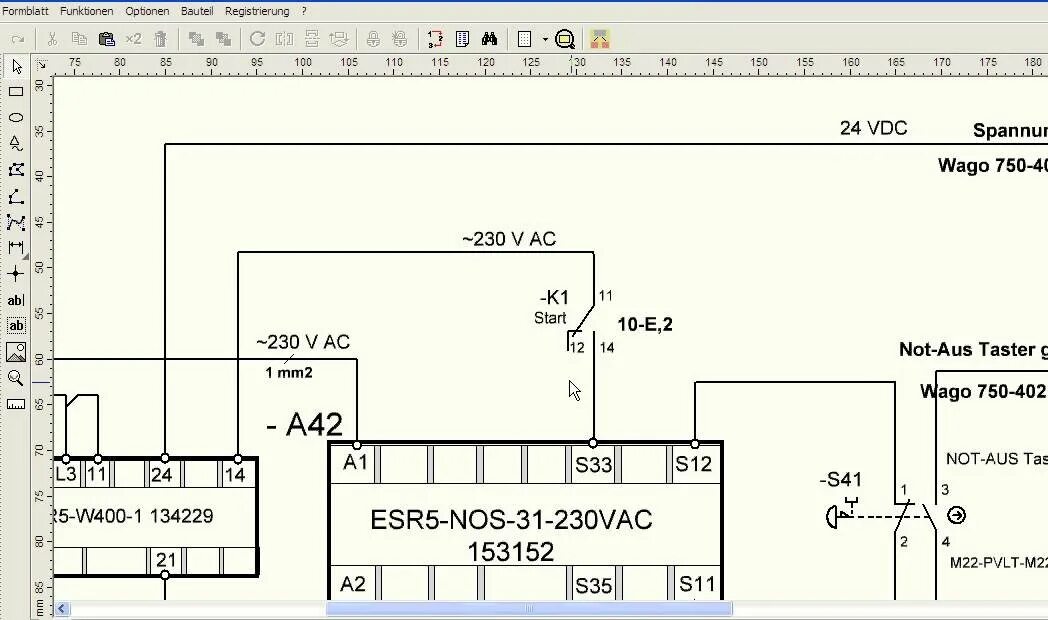This screenshot has height=620, width=1048.
Task: Click the unlock padlock icon
Action: [400, 39]
